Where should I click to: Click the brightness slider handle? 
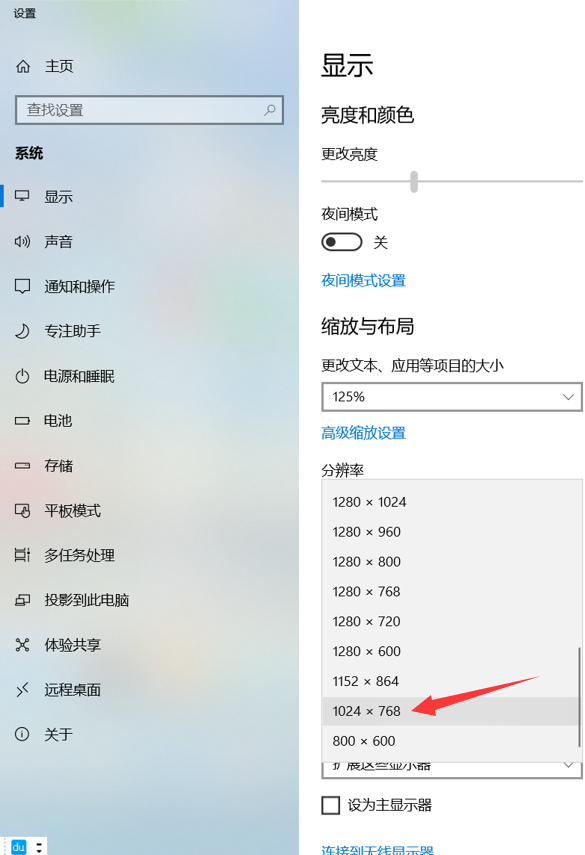[x=414, y=182]
